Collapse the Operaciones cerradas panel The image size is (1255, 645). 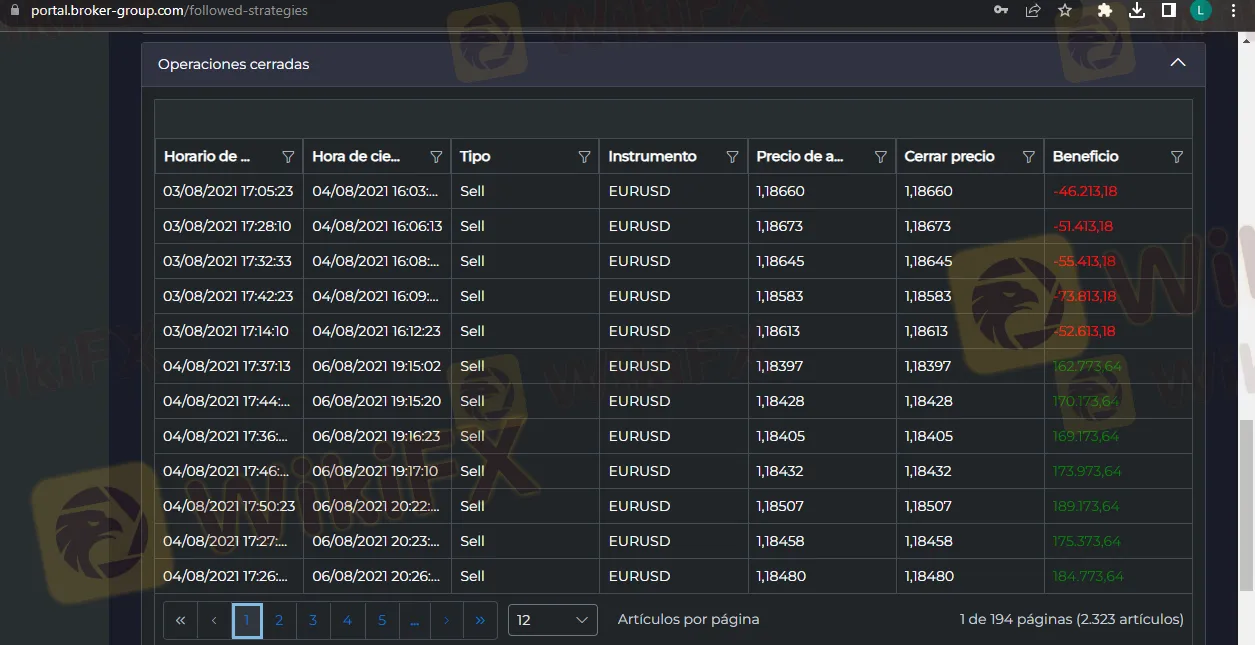tap(1178, 63)
